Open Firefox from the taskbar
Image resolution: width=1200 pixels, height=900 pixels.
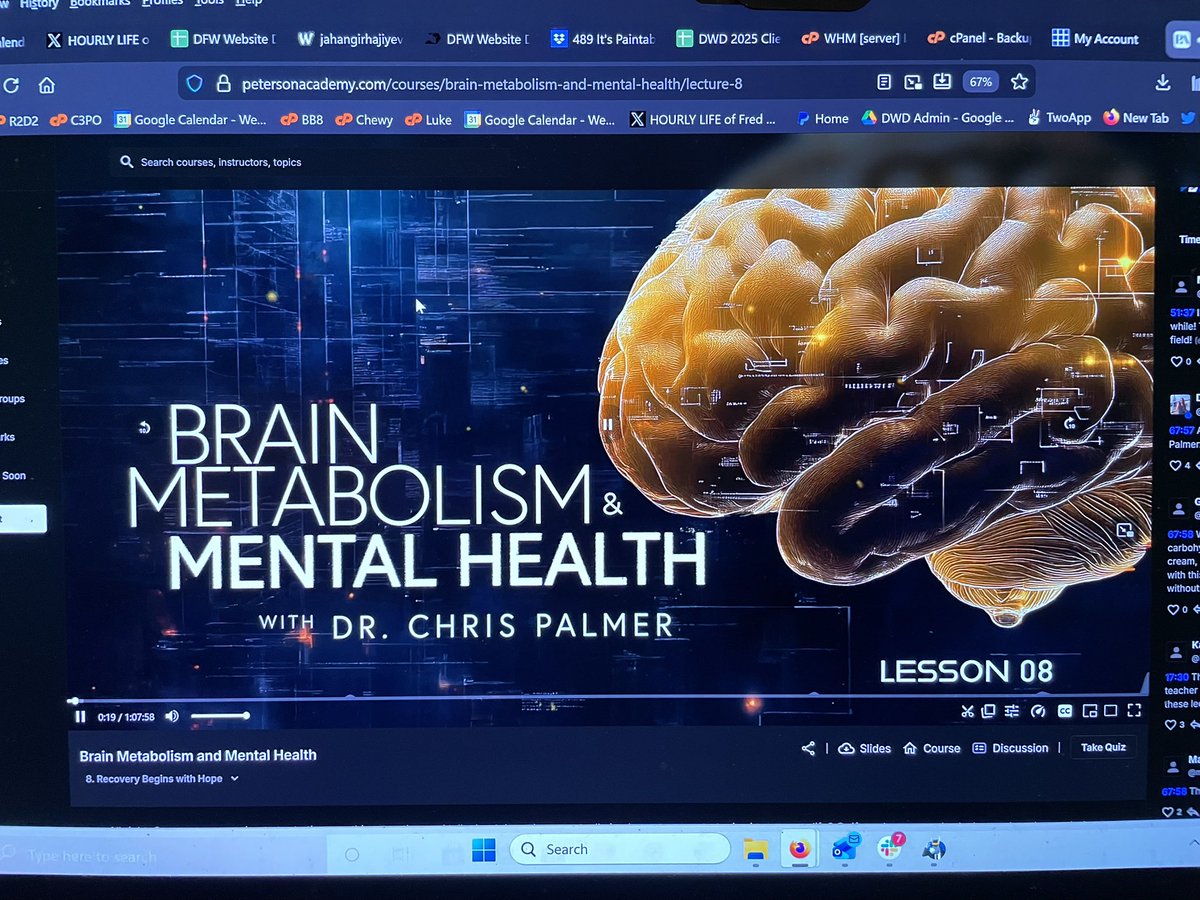point(799,850)
